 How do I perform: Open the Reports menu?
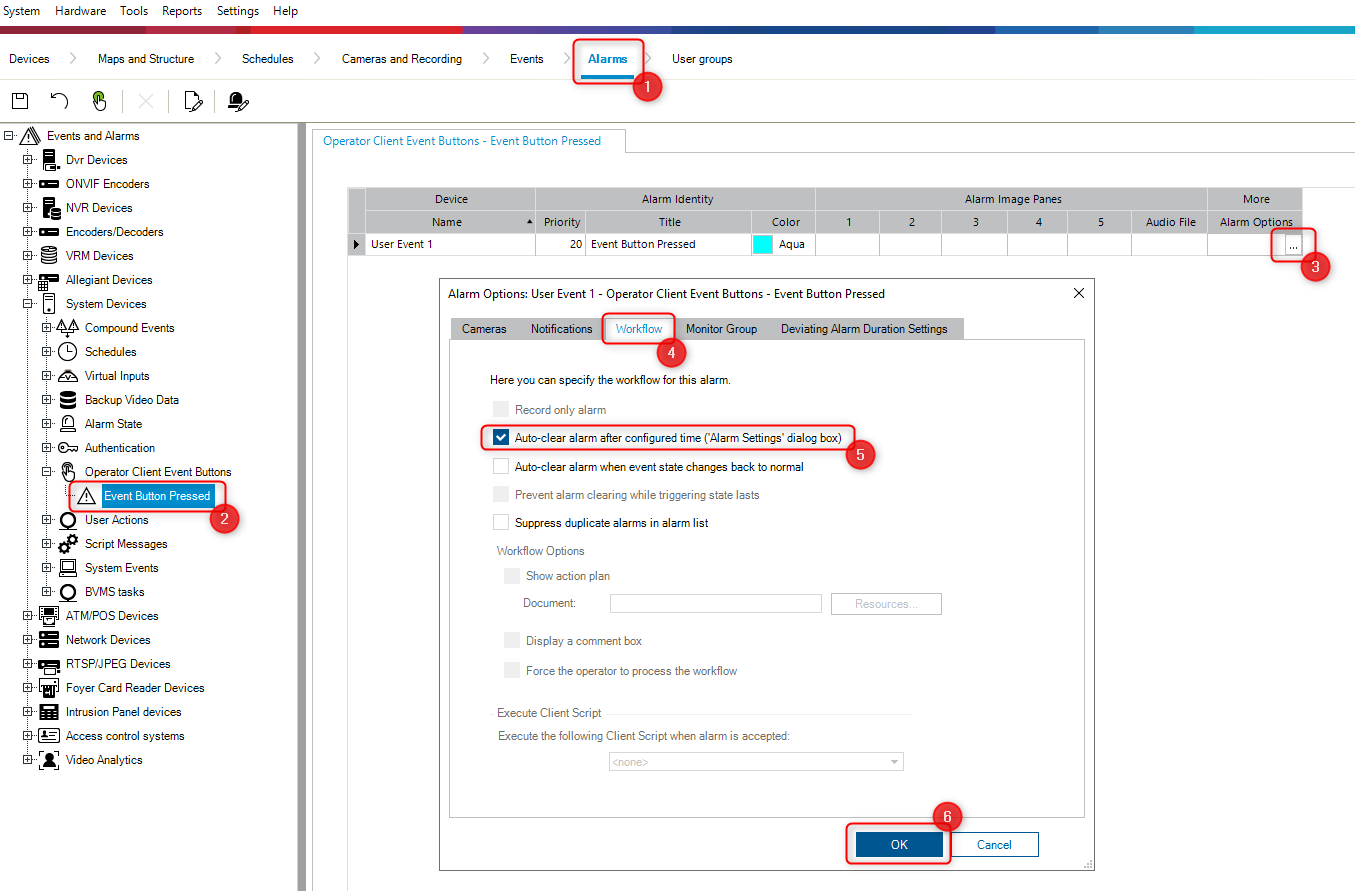tap(181, 11)
